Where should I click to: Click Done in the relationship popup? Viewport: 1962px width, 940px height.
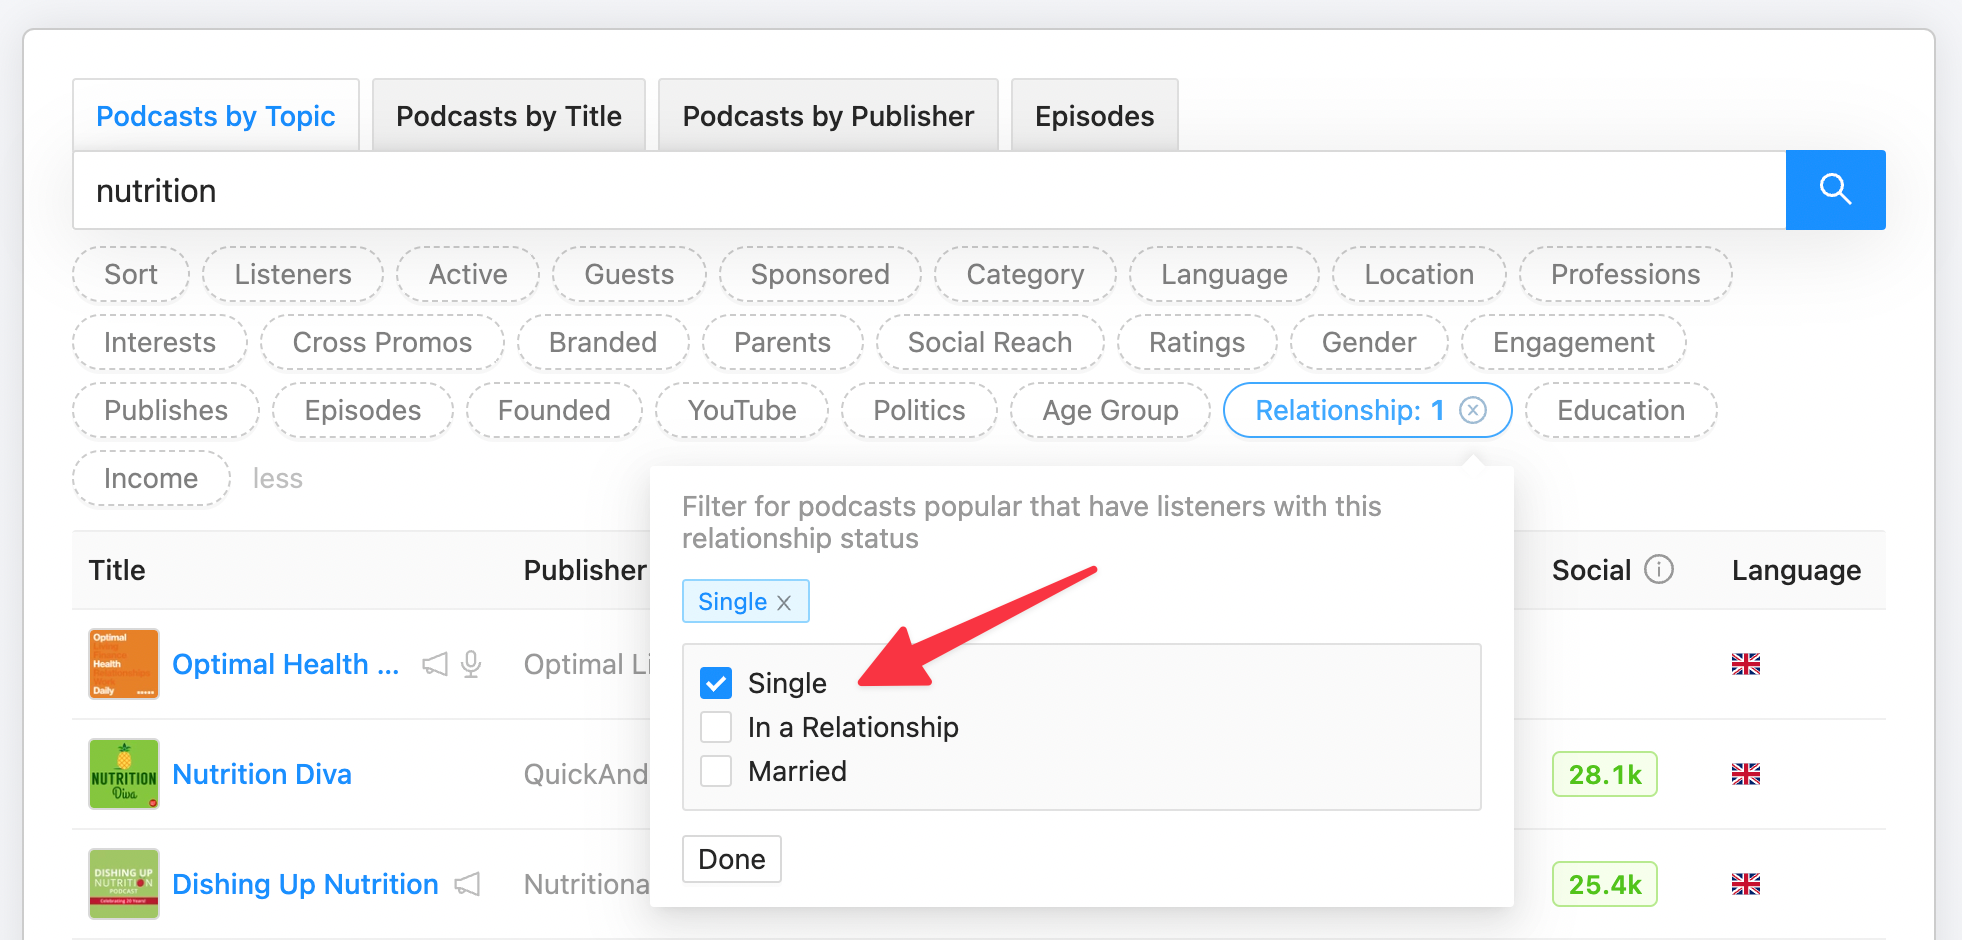pos(732,859)
